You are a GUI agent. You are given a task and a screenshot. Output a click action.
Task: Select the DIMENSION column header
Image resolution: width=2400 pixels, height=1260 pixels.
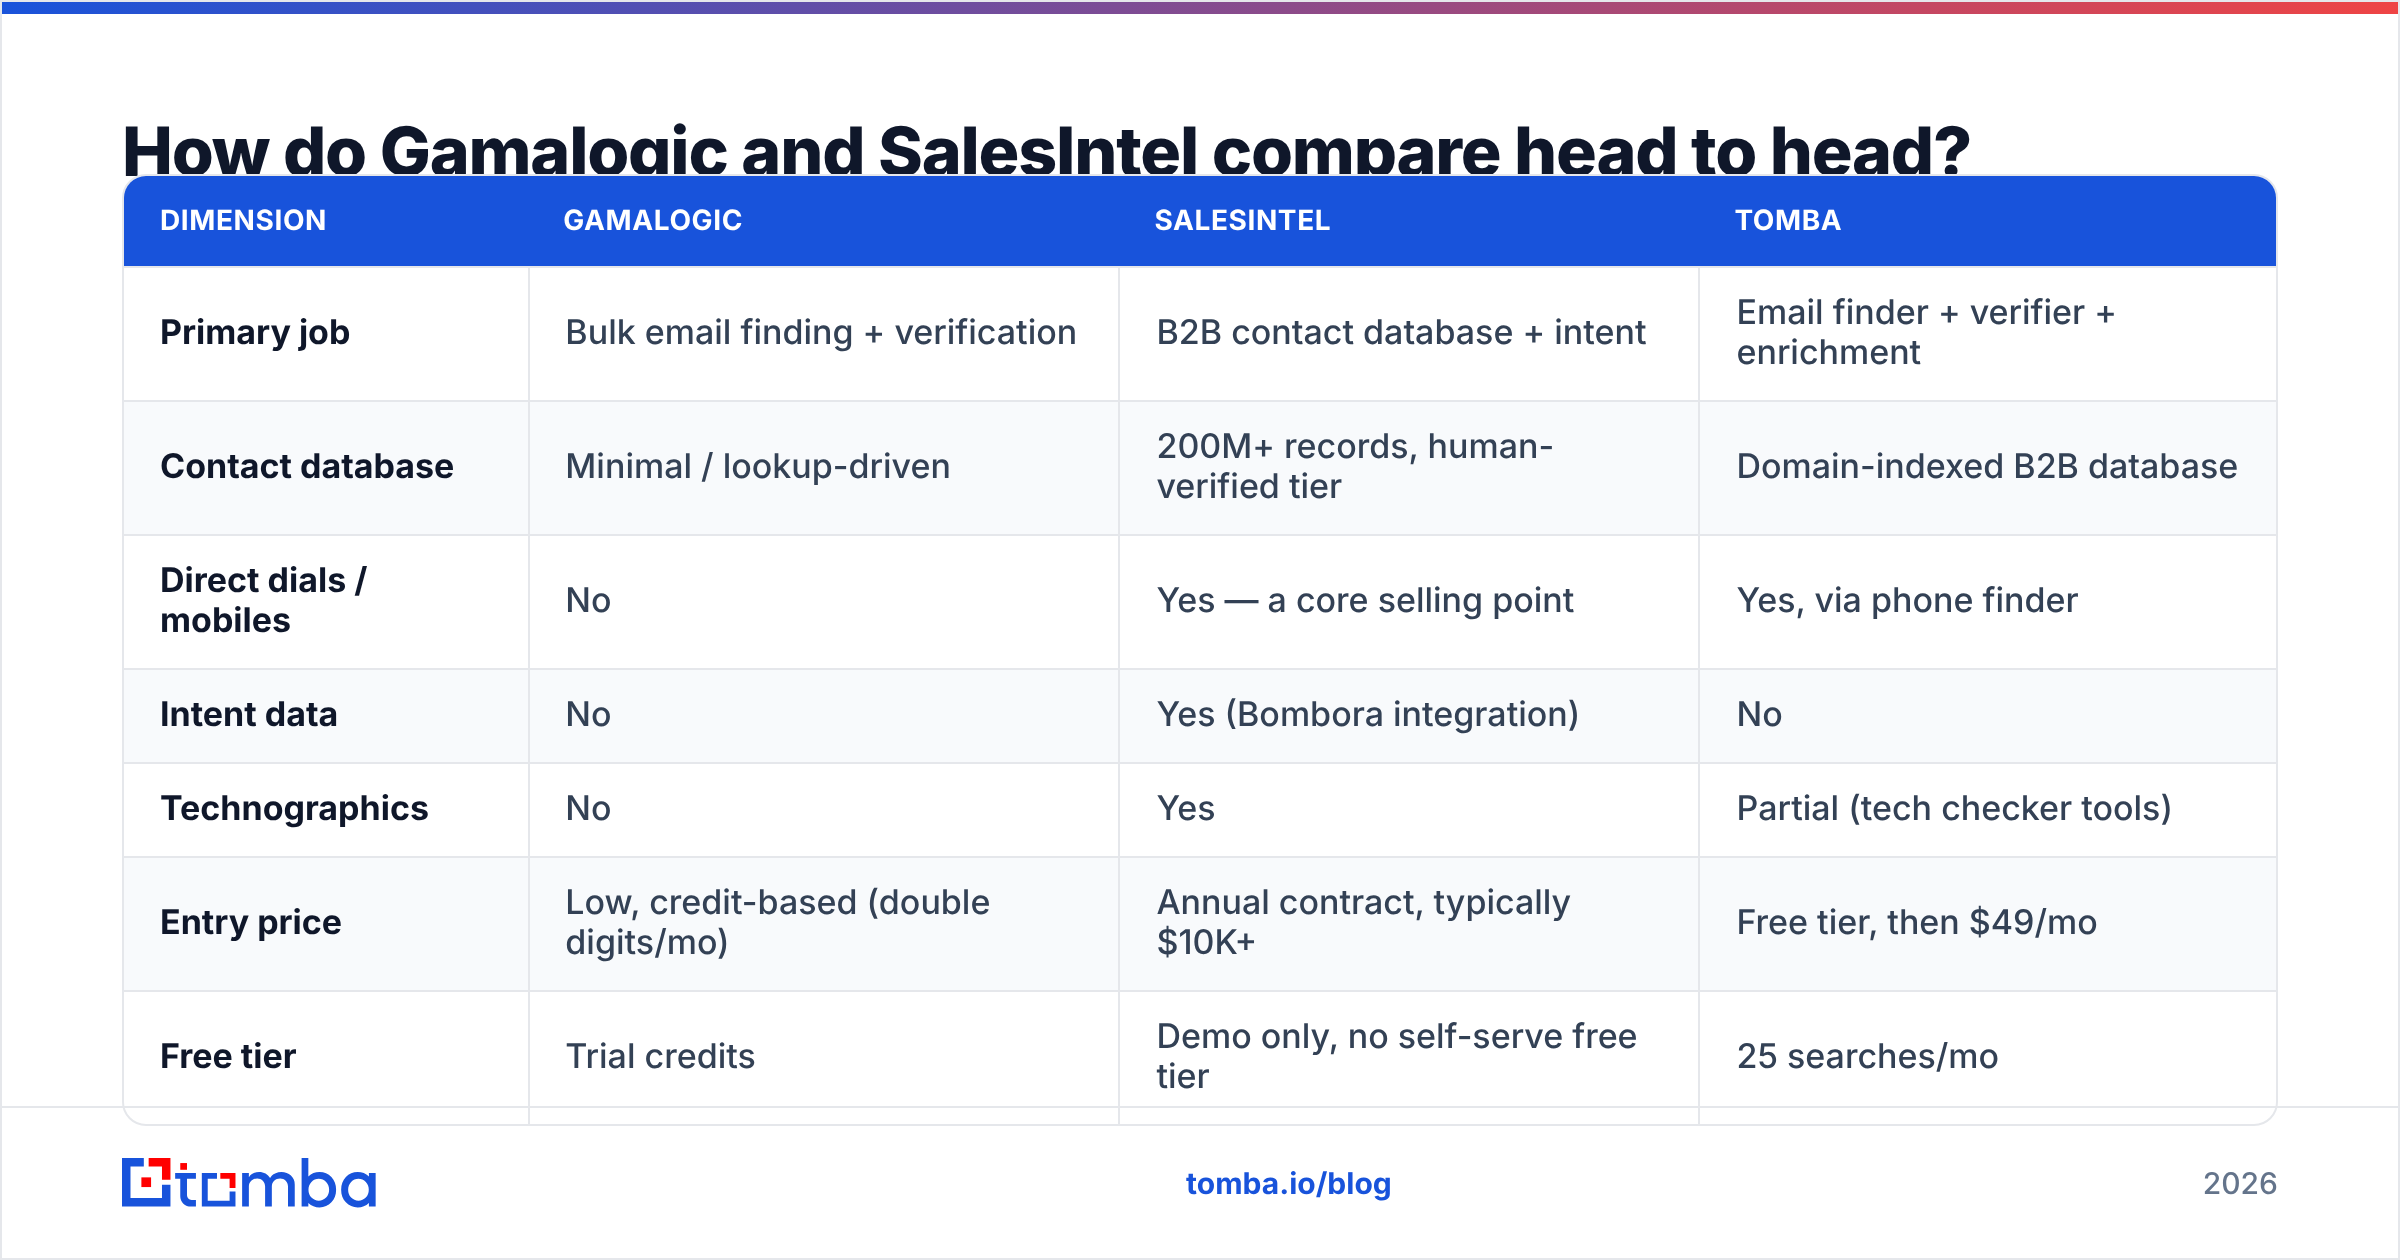[243, 220]
